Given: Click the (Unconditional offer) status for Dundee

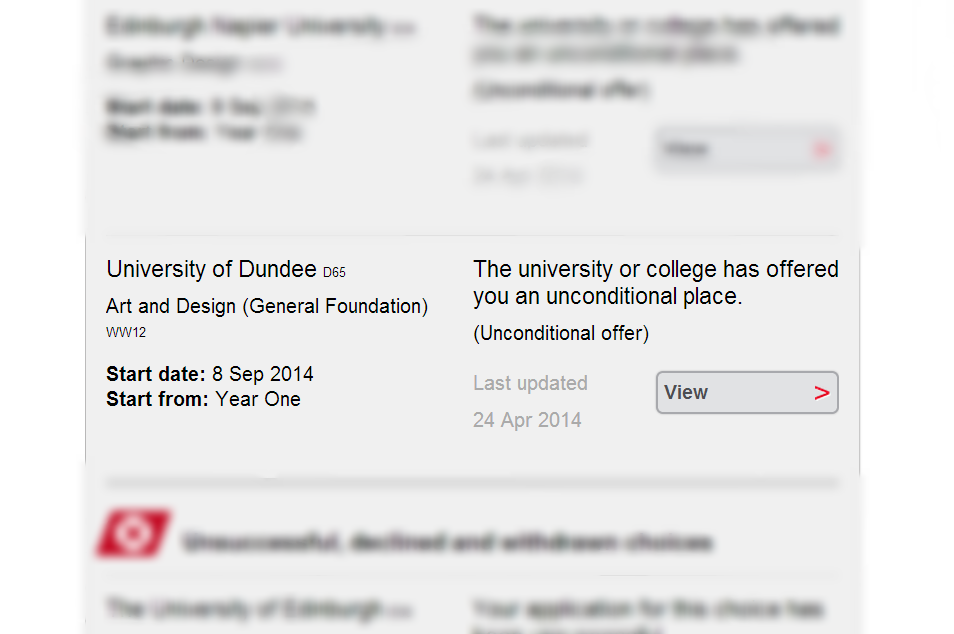Looking at the screenshot, I should 561,333.
